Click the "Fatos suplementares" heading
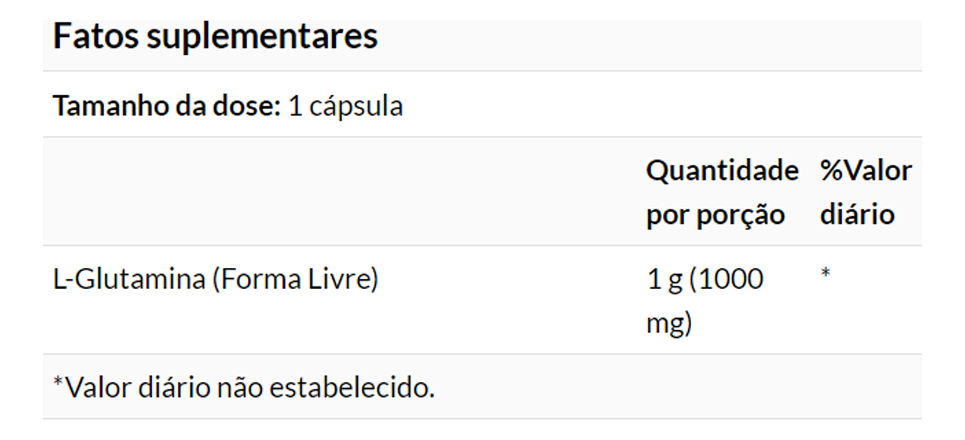 (215, 37)
